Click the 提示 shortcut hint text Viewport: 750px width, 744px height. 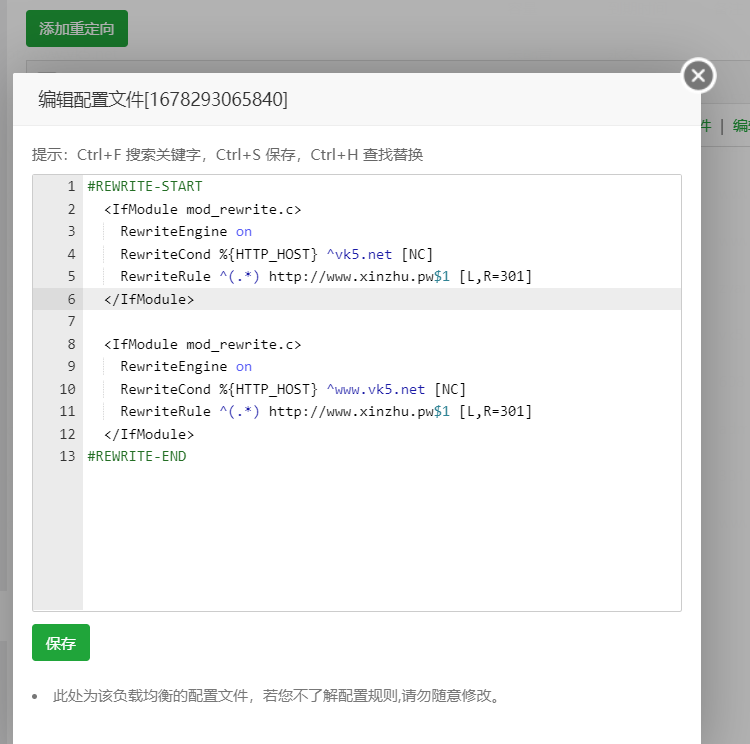[x=227, y=155]
